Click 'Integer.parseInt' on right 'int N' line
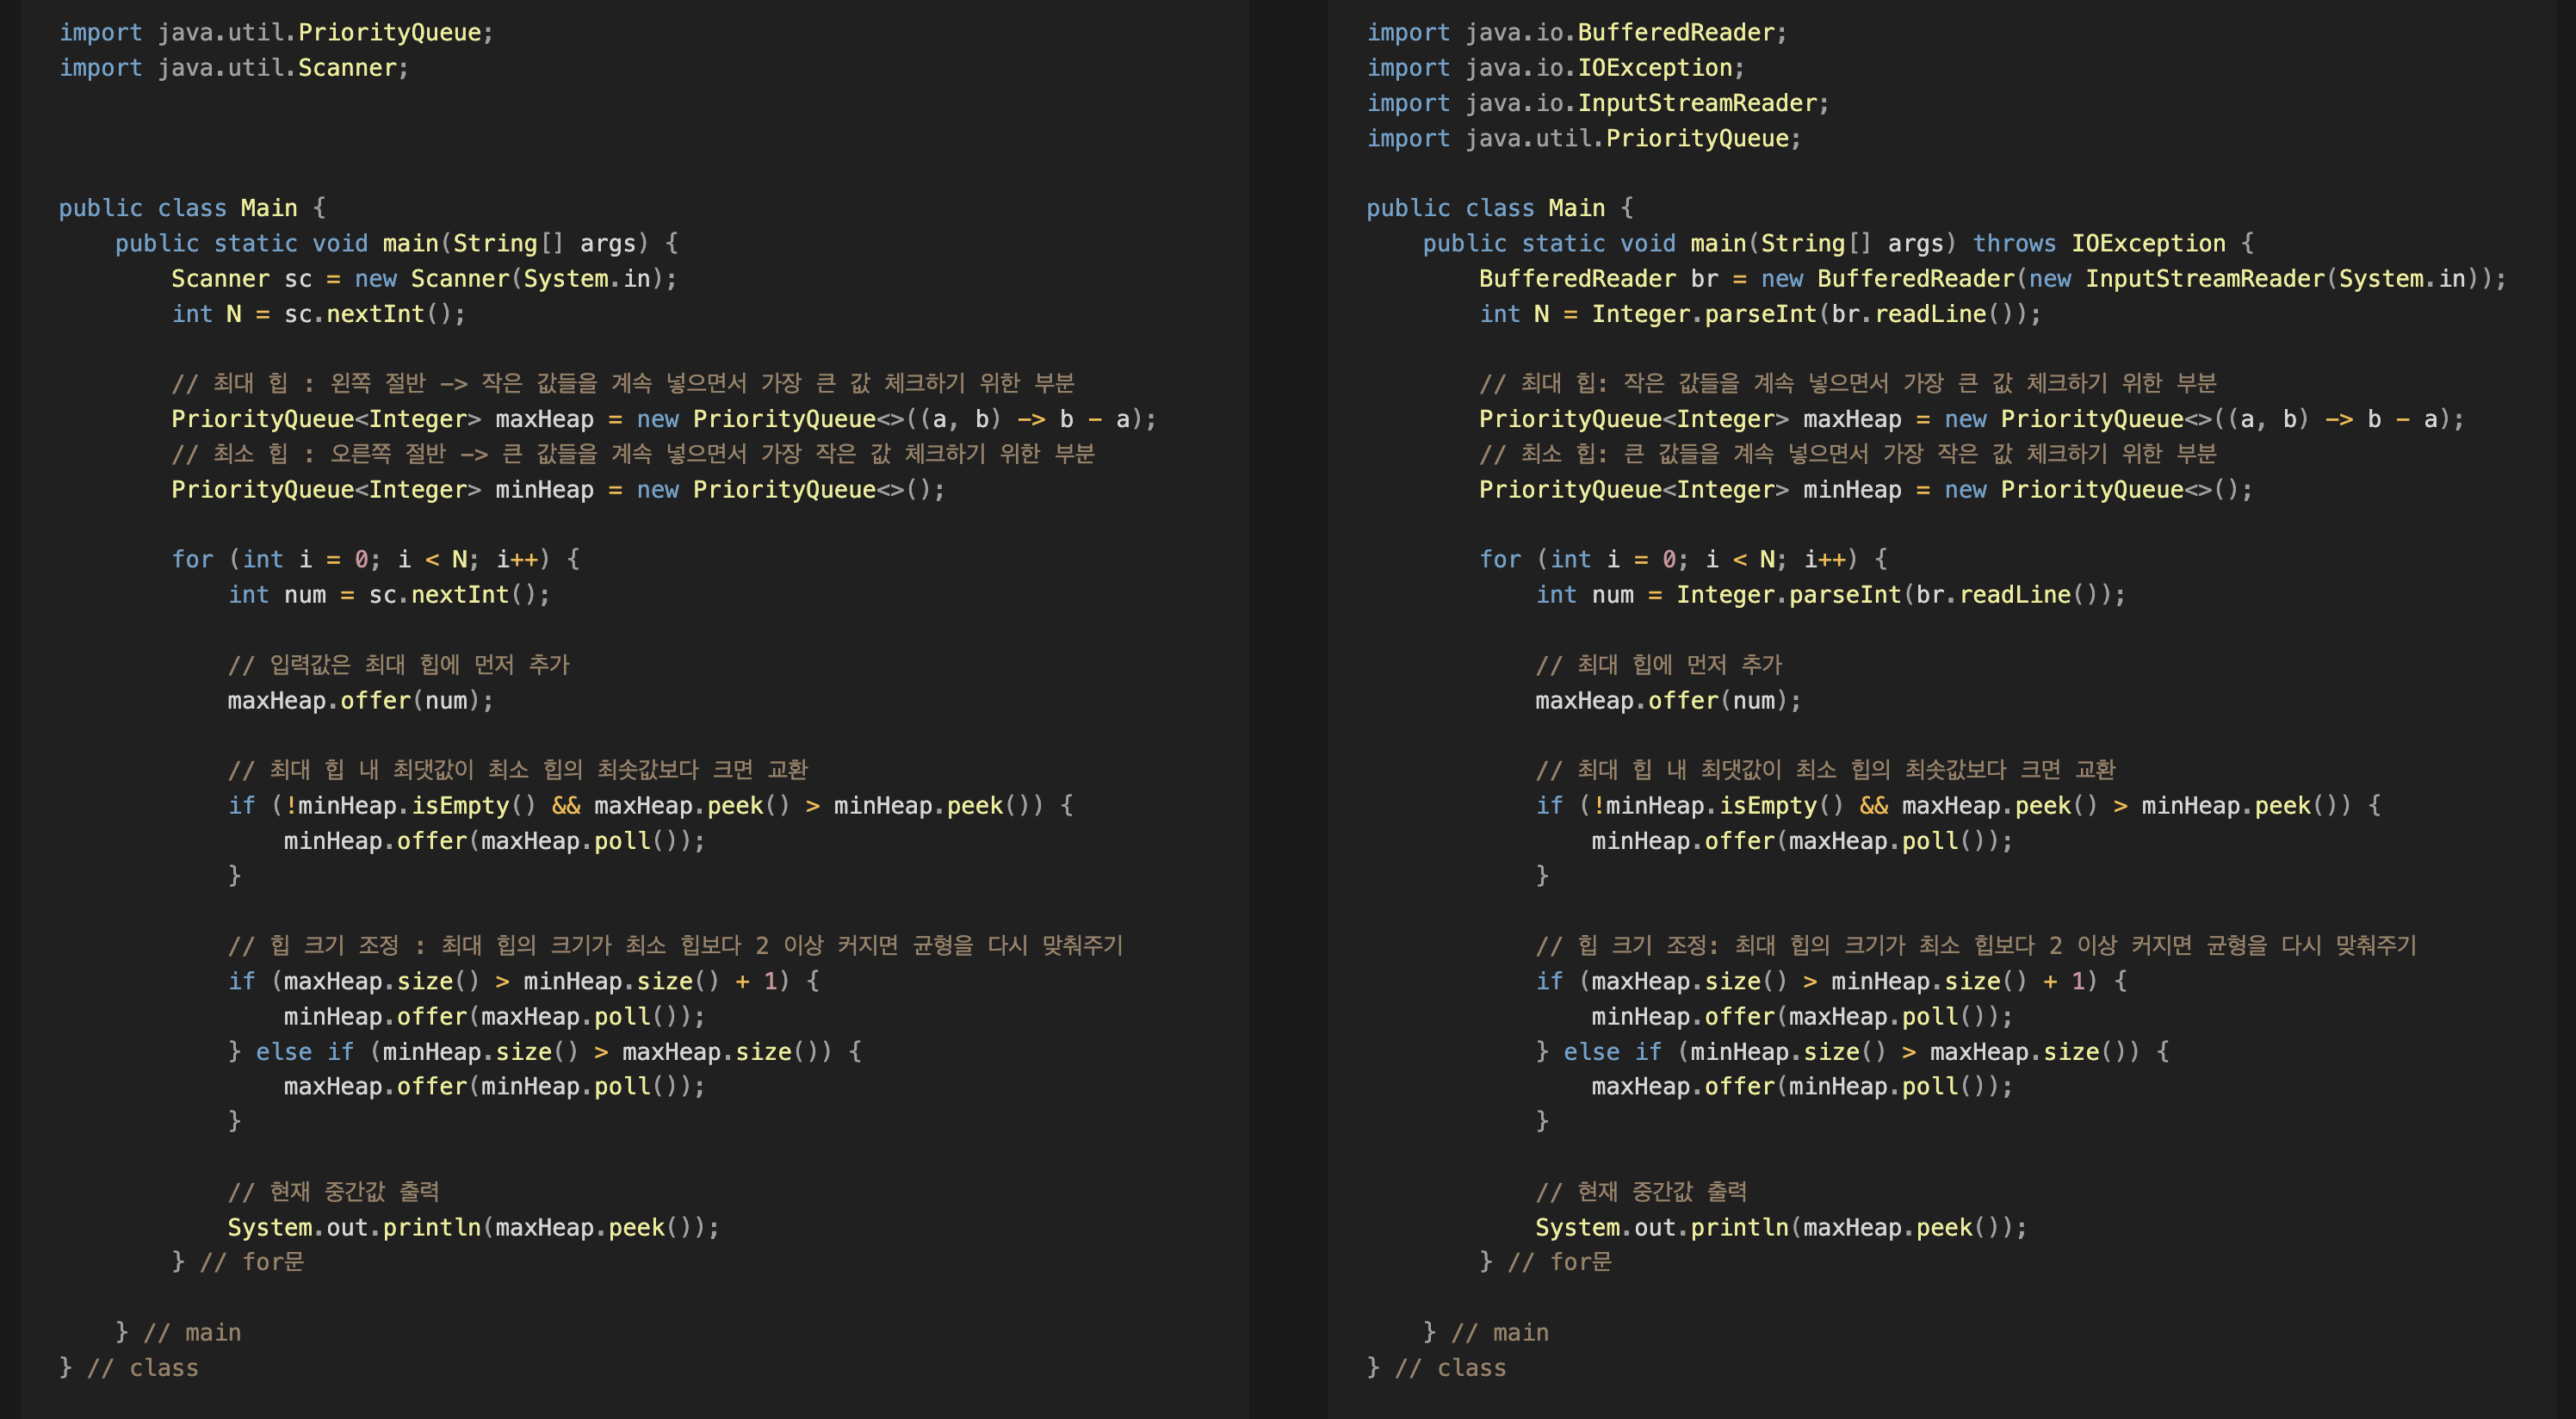The image size is (2576, 1419). click(x=1703, y=314)
